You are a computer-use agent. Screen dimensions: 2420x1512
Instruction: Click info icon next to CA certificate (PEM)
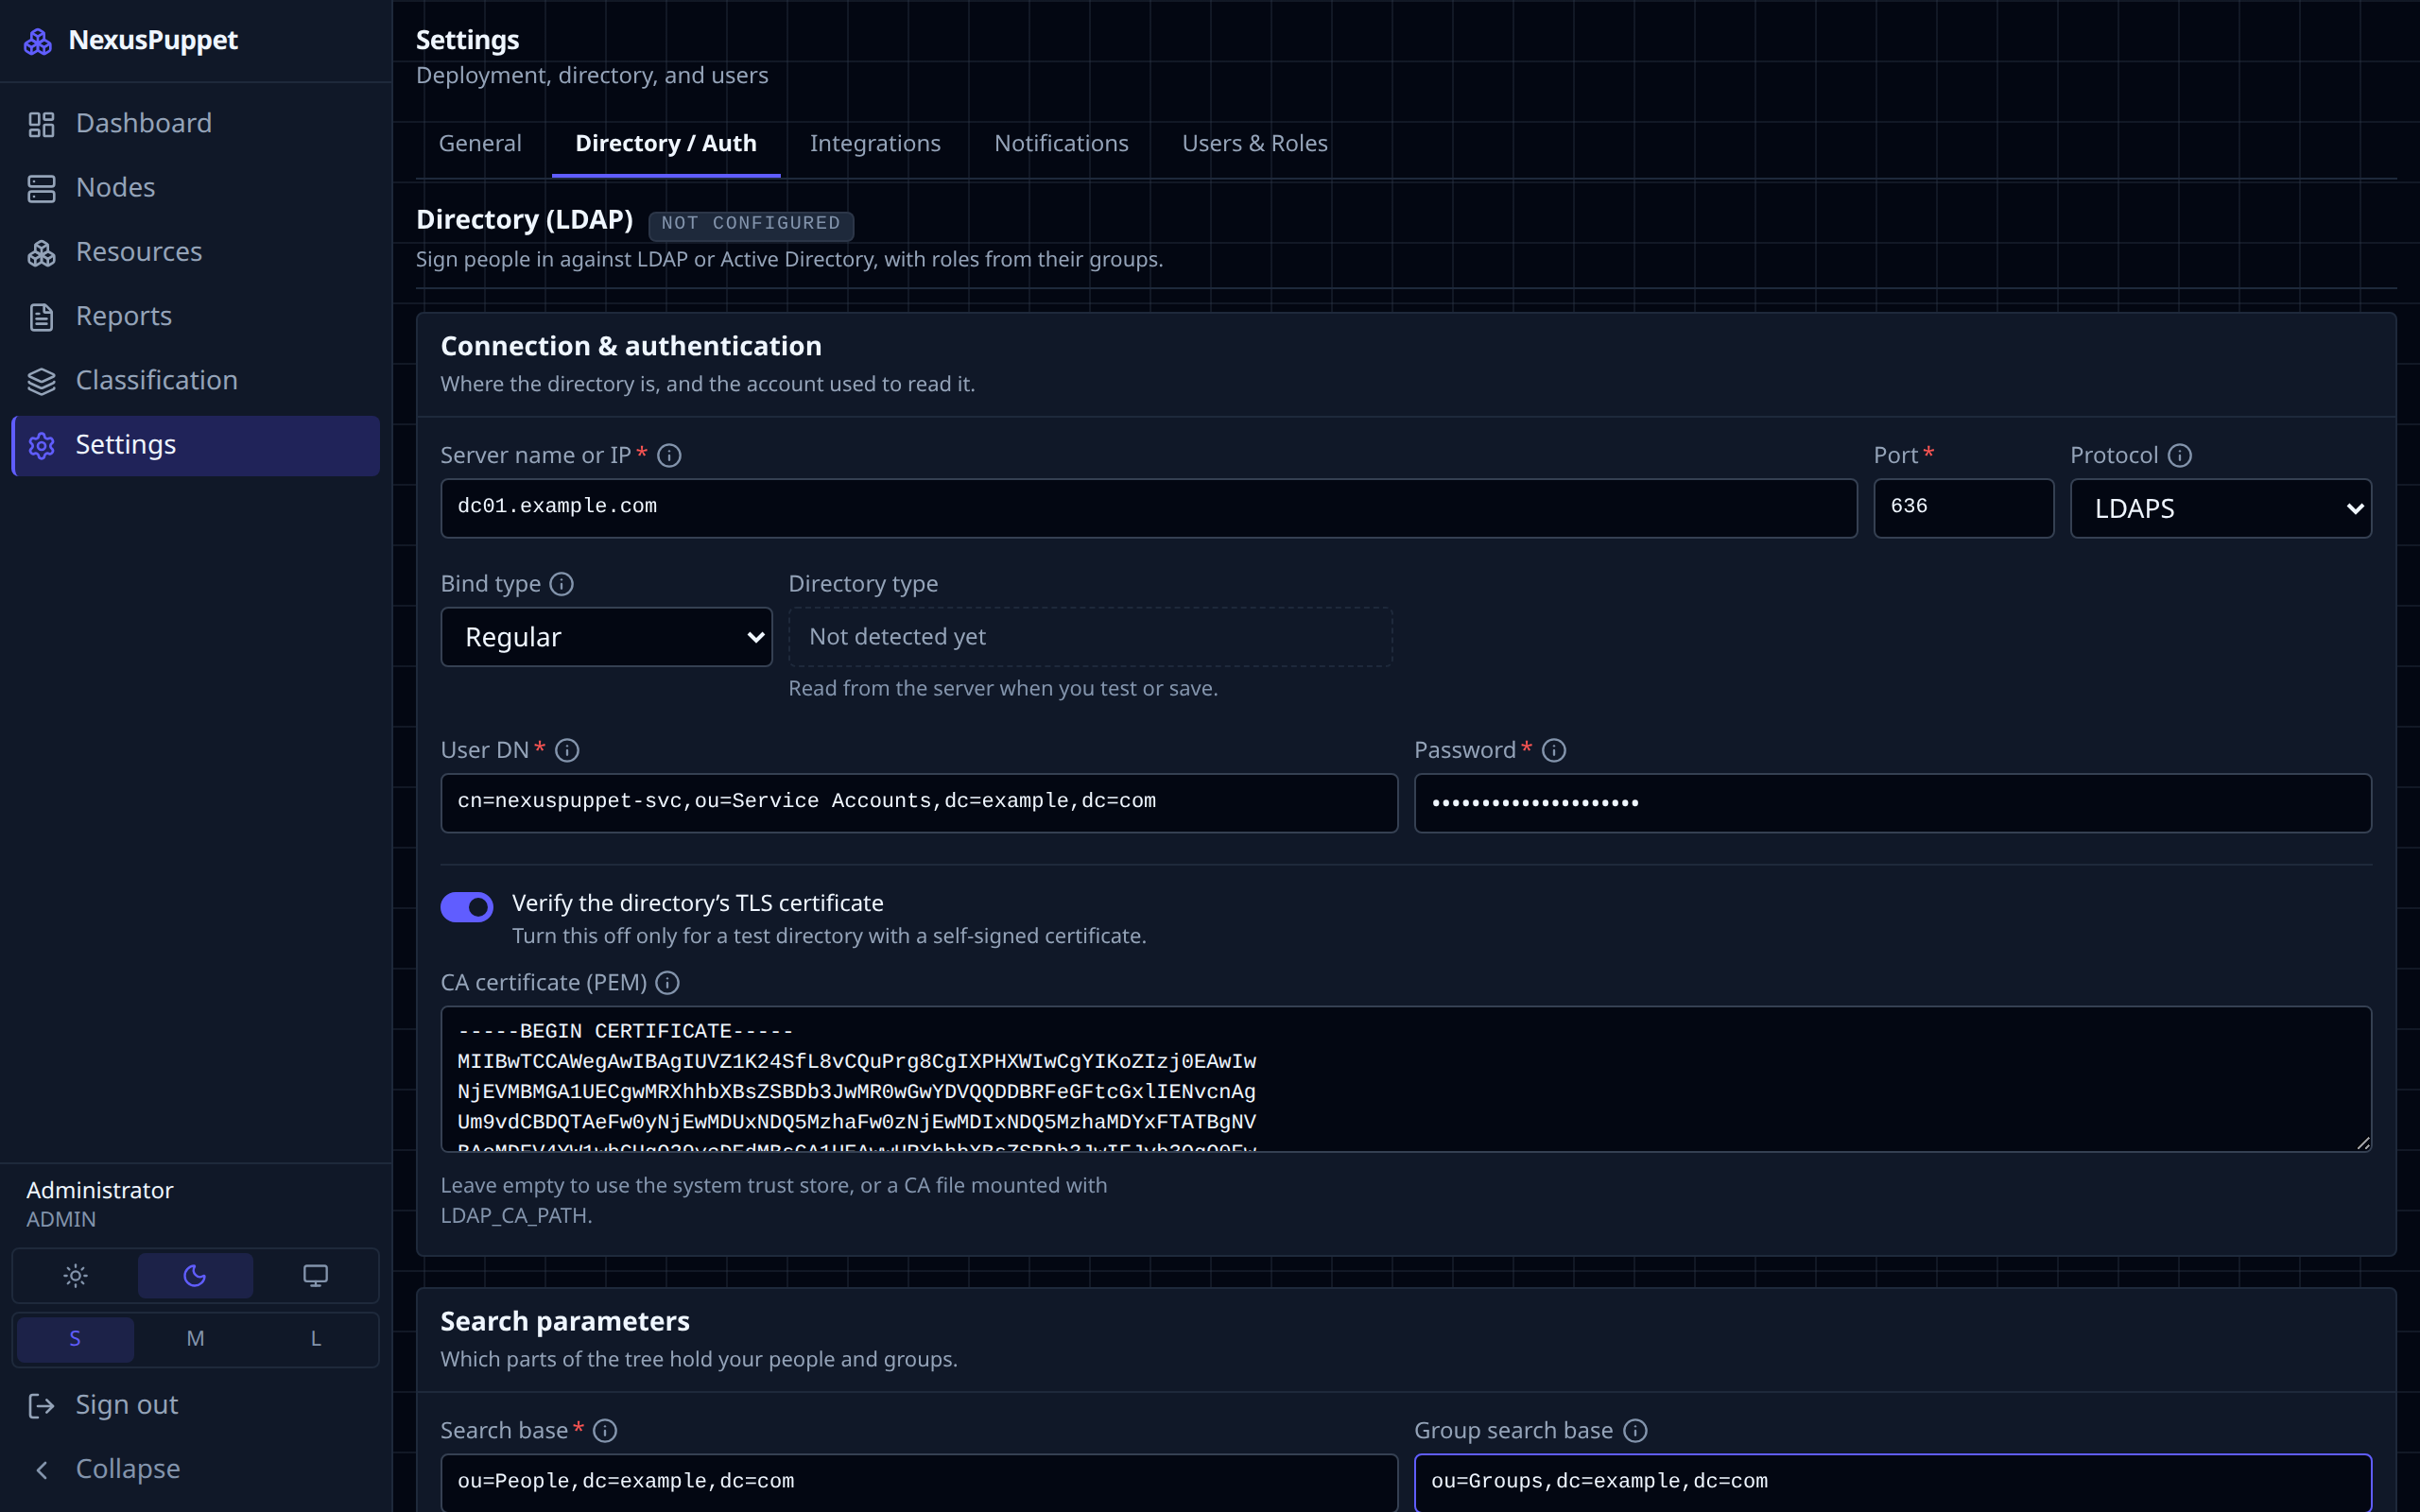tap(667, 983)
